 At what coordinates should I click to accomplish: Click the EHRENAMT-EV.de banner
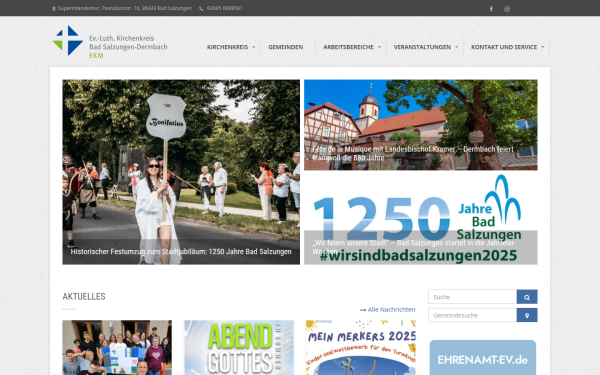pyautogui.click(x=483, y=357)
